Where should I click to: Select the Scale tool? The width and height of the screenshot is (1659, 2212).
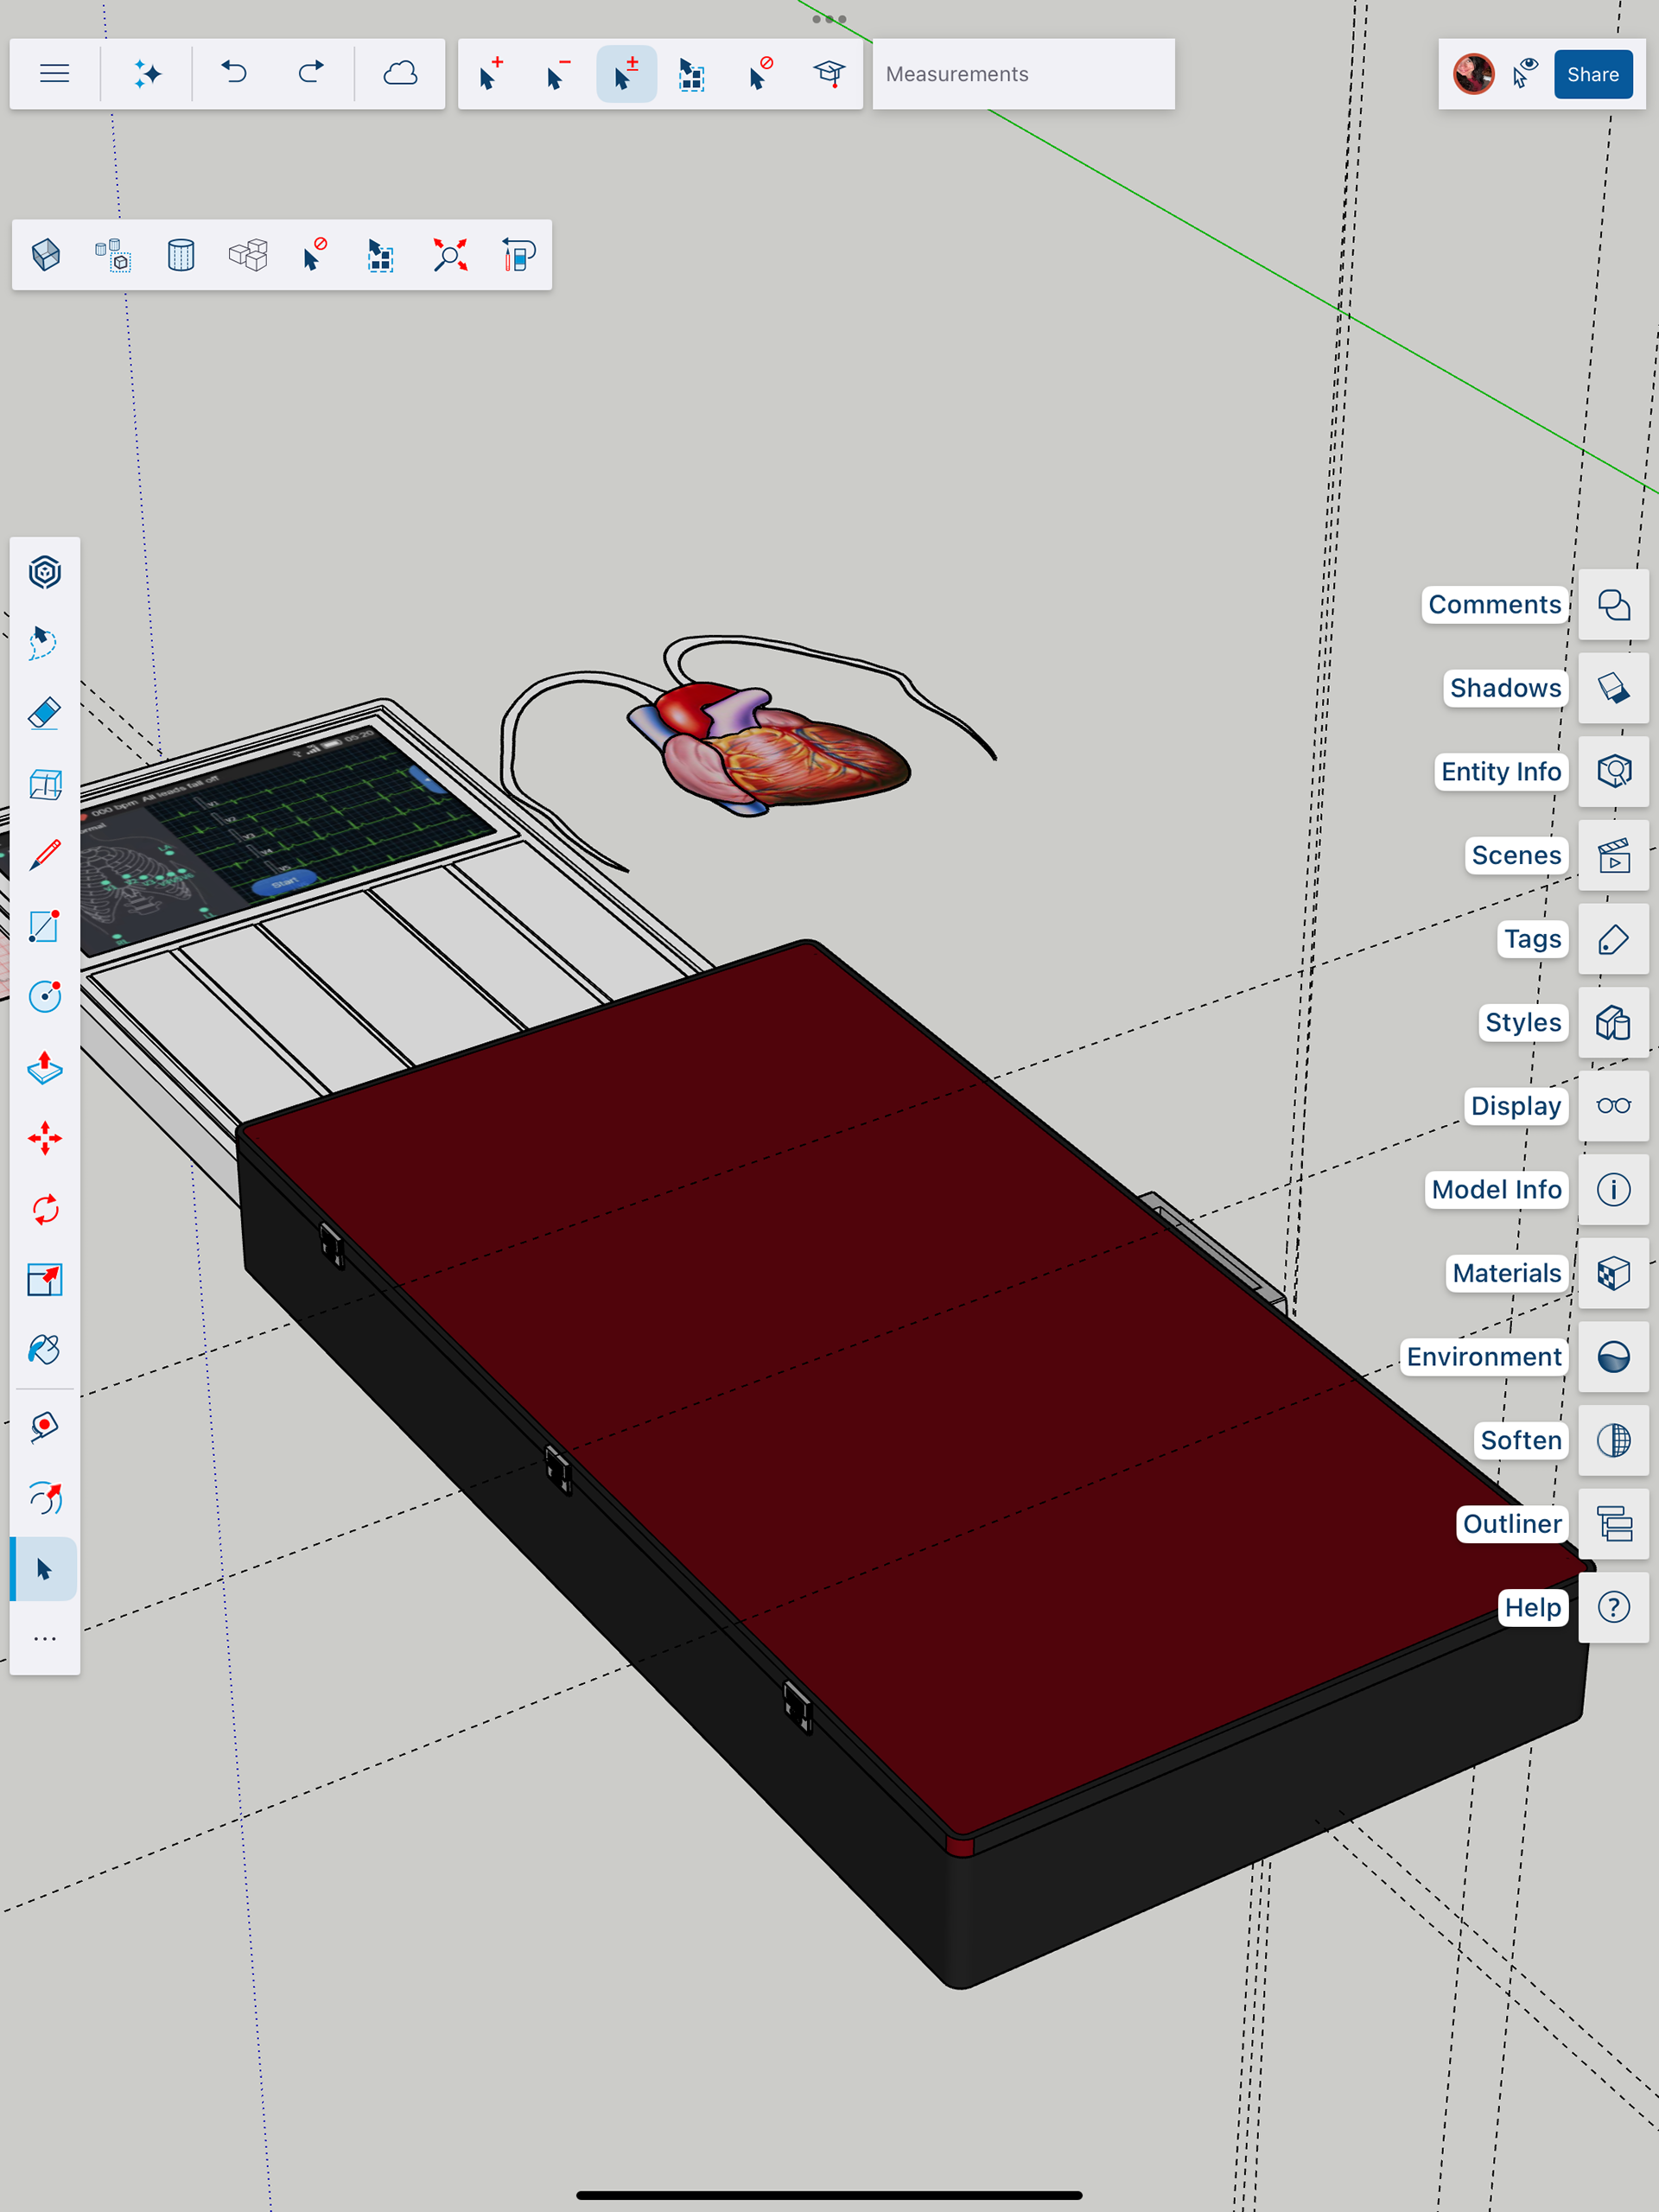[44, 1280]
